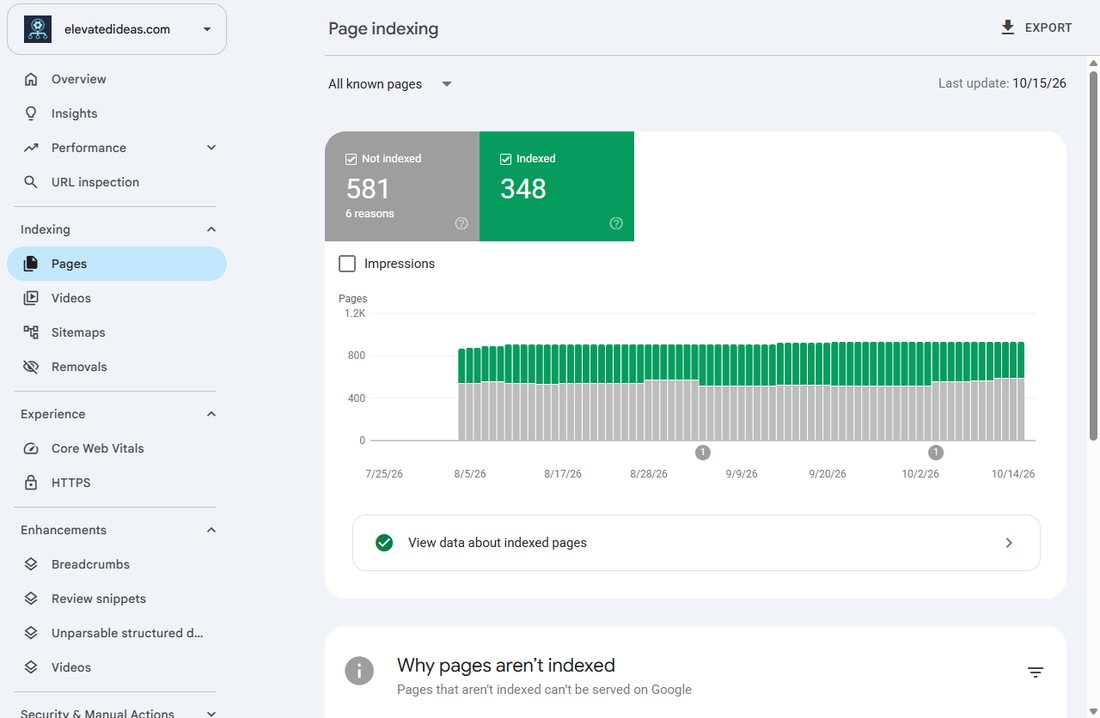1100x718 pixels.
Task: Open the All known pages dropdown
Action: coord(390,84)
